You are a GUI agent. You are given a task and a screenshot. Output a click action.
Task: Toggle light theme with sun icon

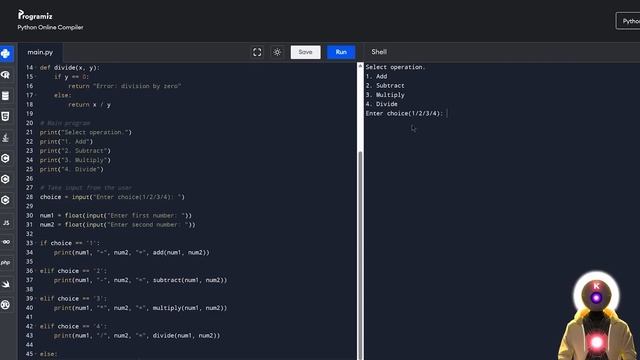(x=277, y=52)
